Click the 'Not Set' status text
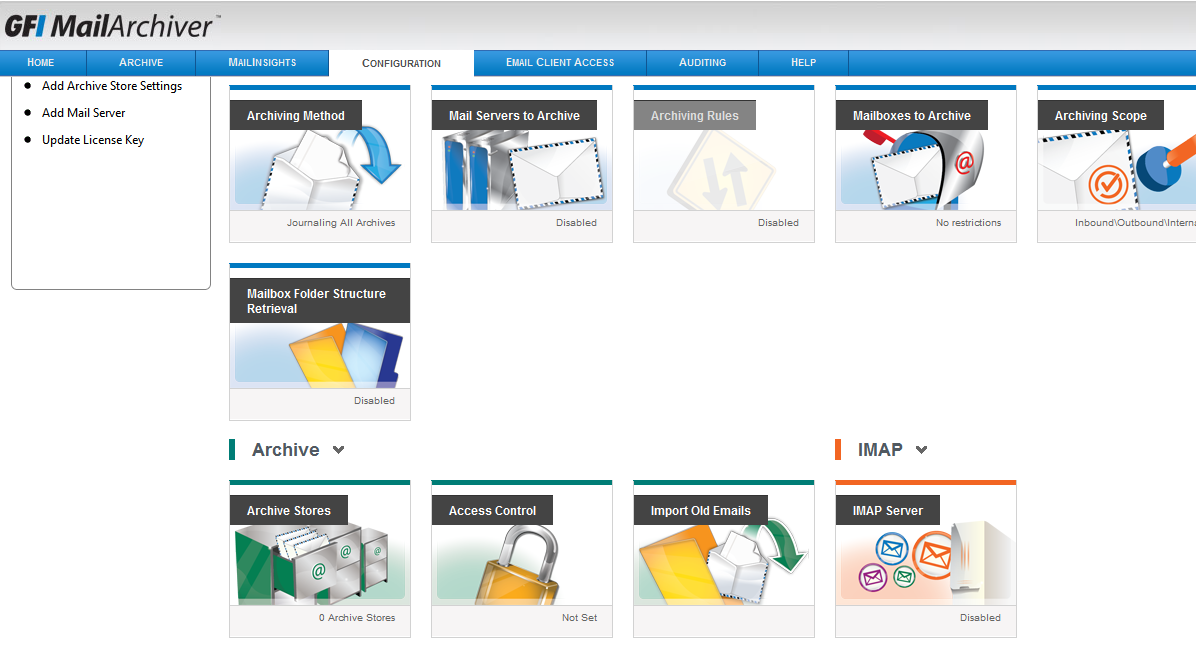 (580, 618)
